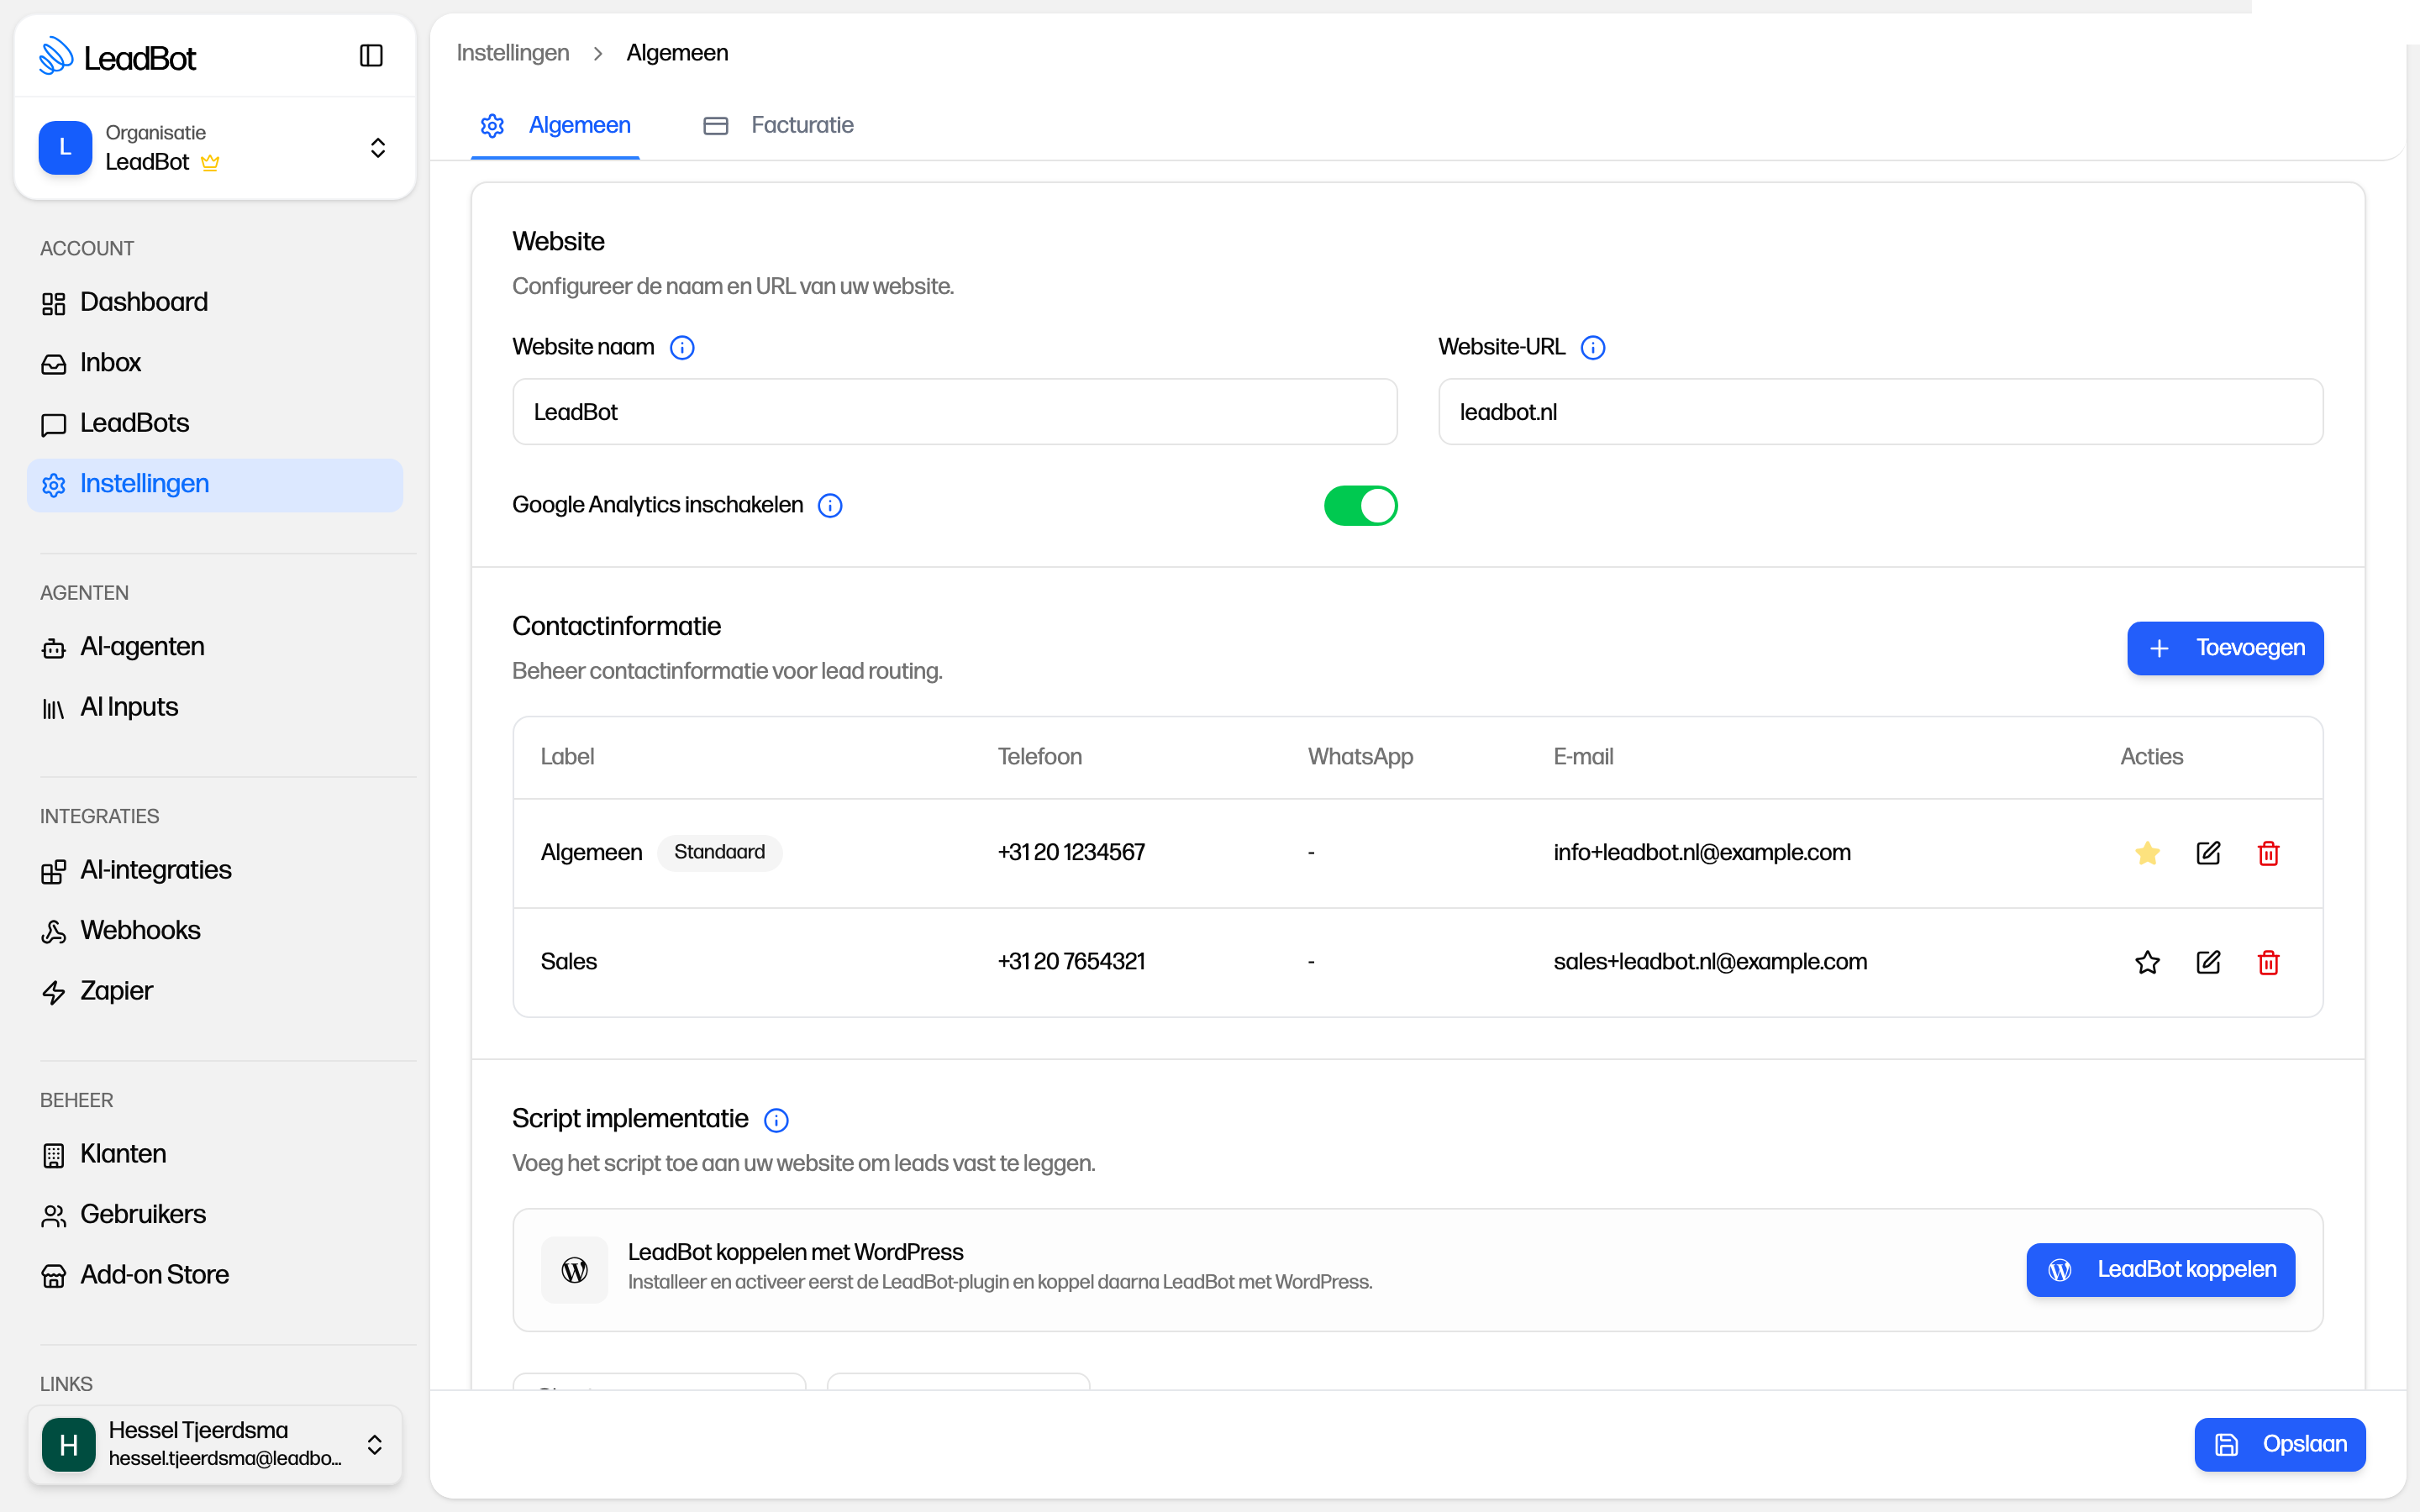The image size is (2420, 1512).
Task: Expand the Organisatie LeadBot switcher
Action: pos(215,148)
